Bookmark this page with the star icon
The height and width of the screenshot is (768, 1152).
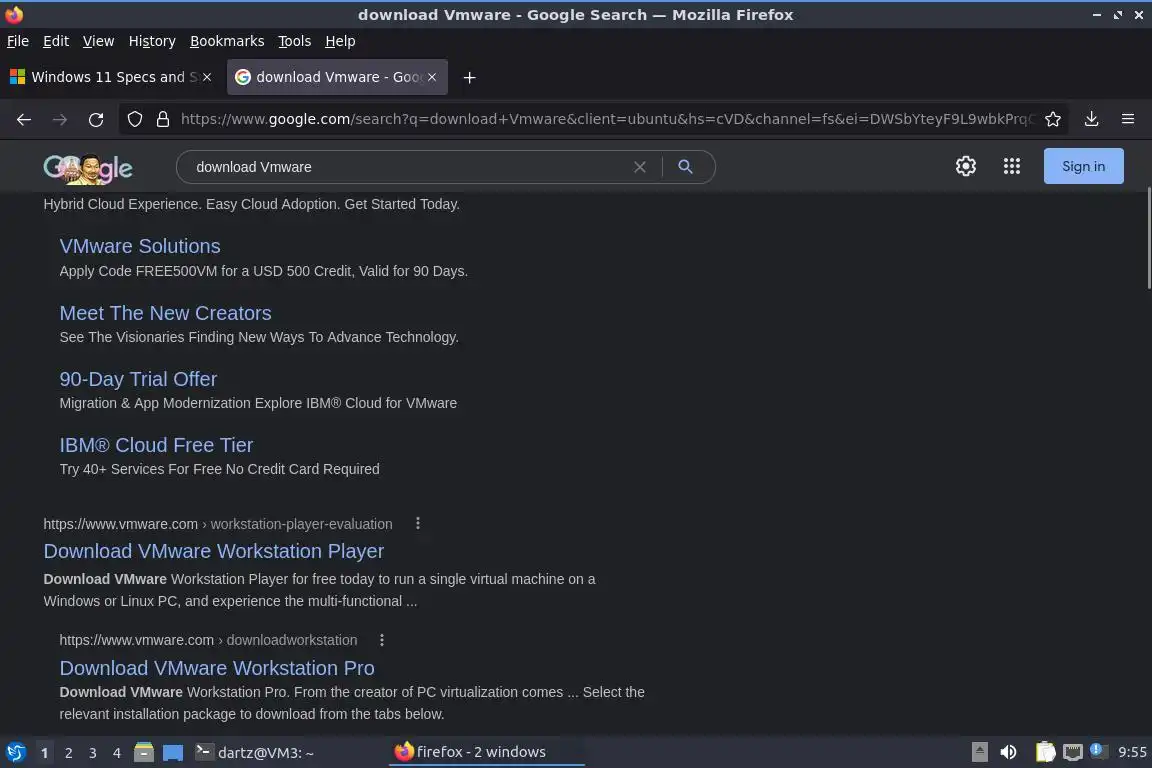tap(1053, 119)
